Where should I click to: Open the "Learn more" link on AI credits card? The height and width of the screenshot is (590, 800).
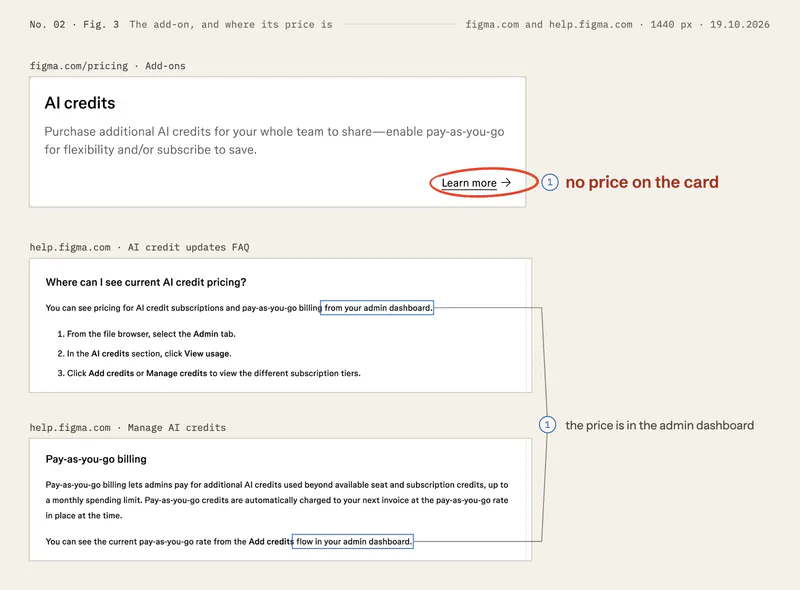click(476, 183)
